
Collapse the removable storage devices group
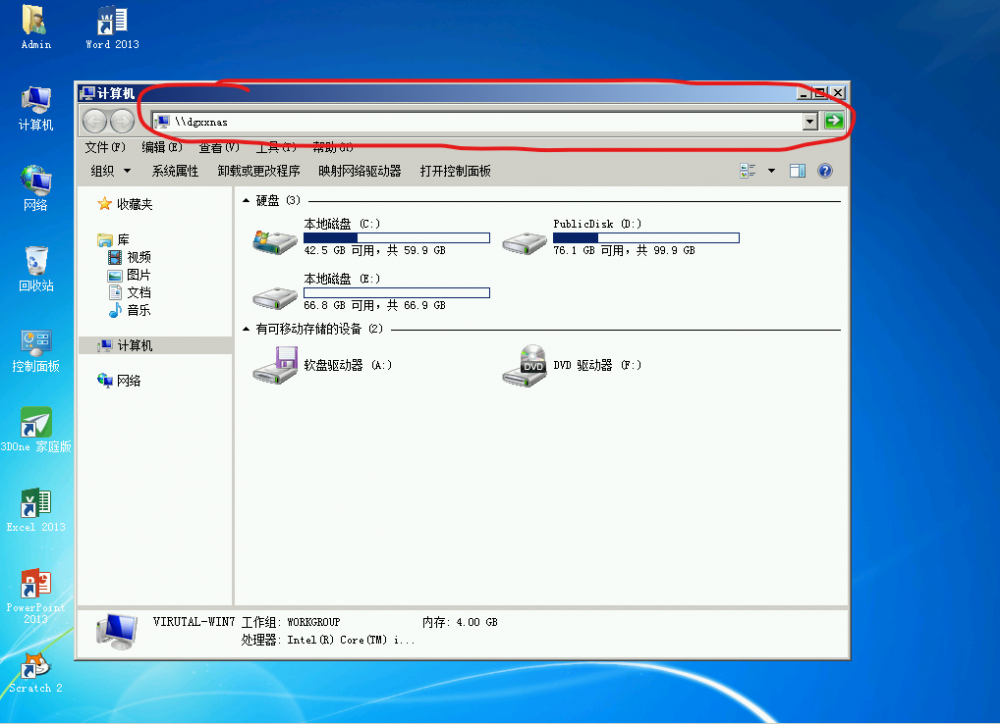[x=247, y=329]
